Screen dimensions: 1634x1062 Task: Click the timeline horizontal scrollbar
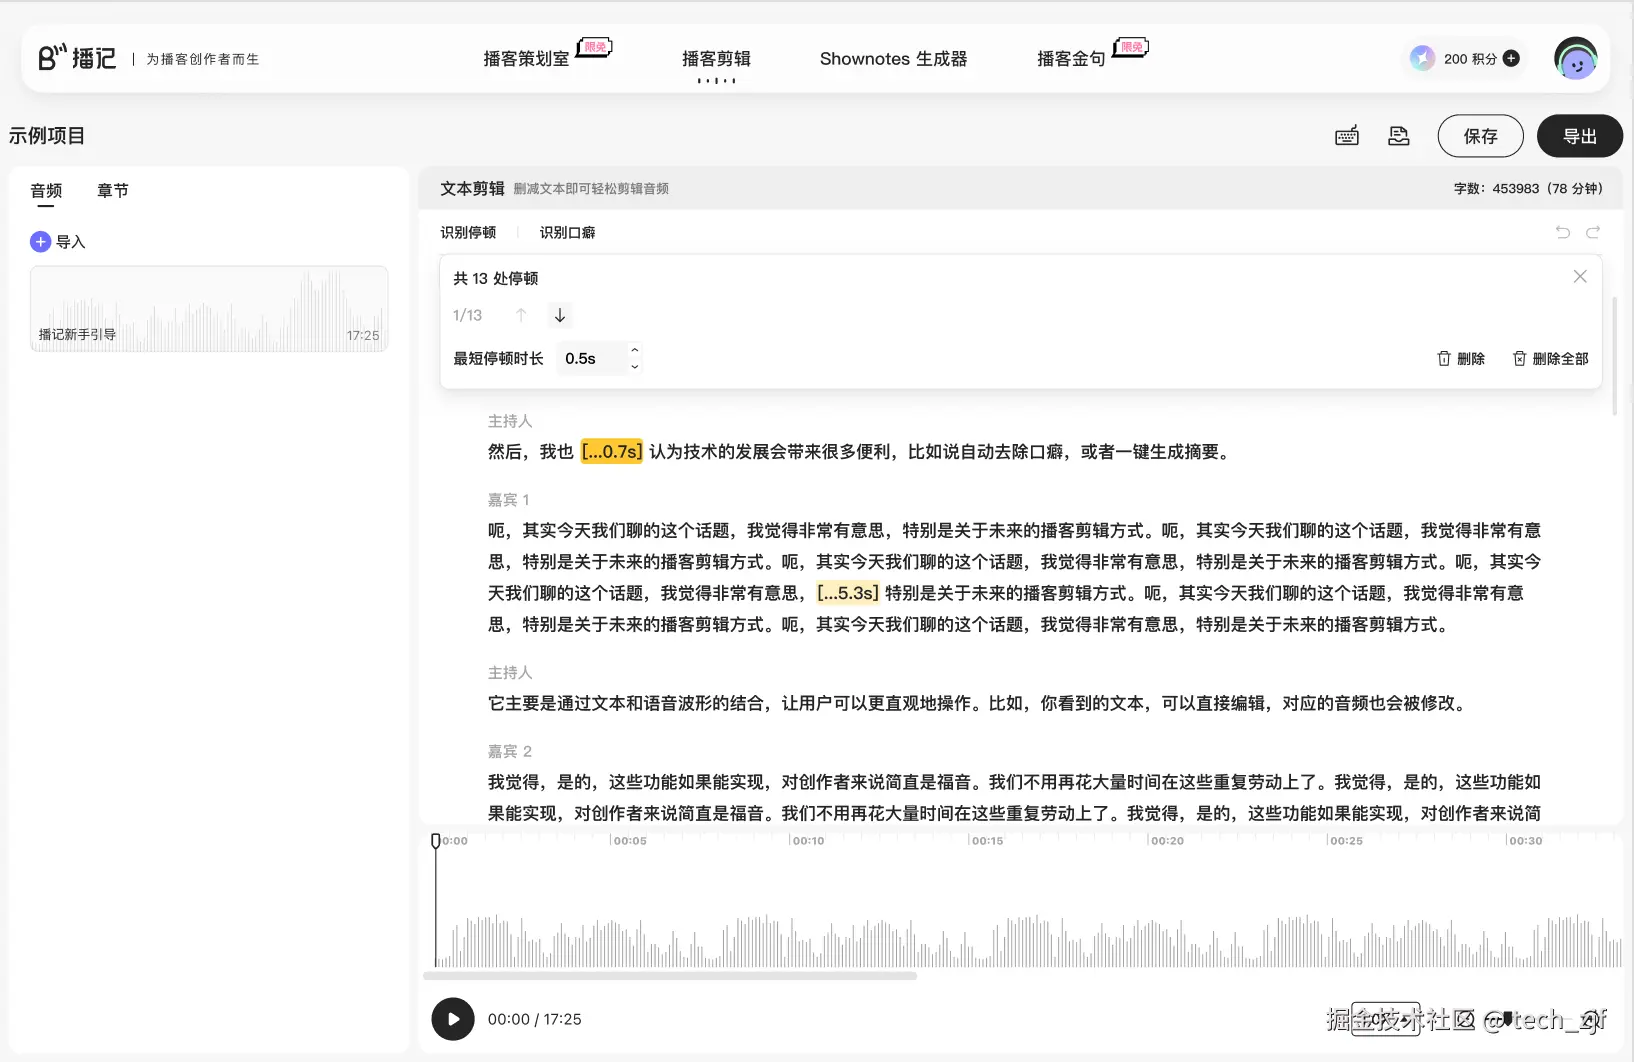point(670,976)
